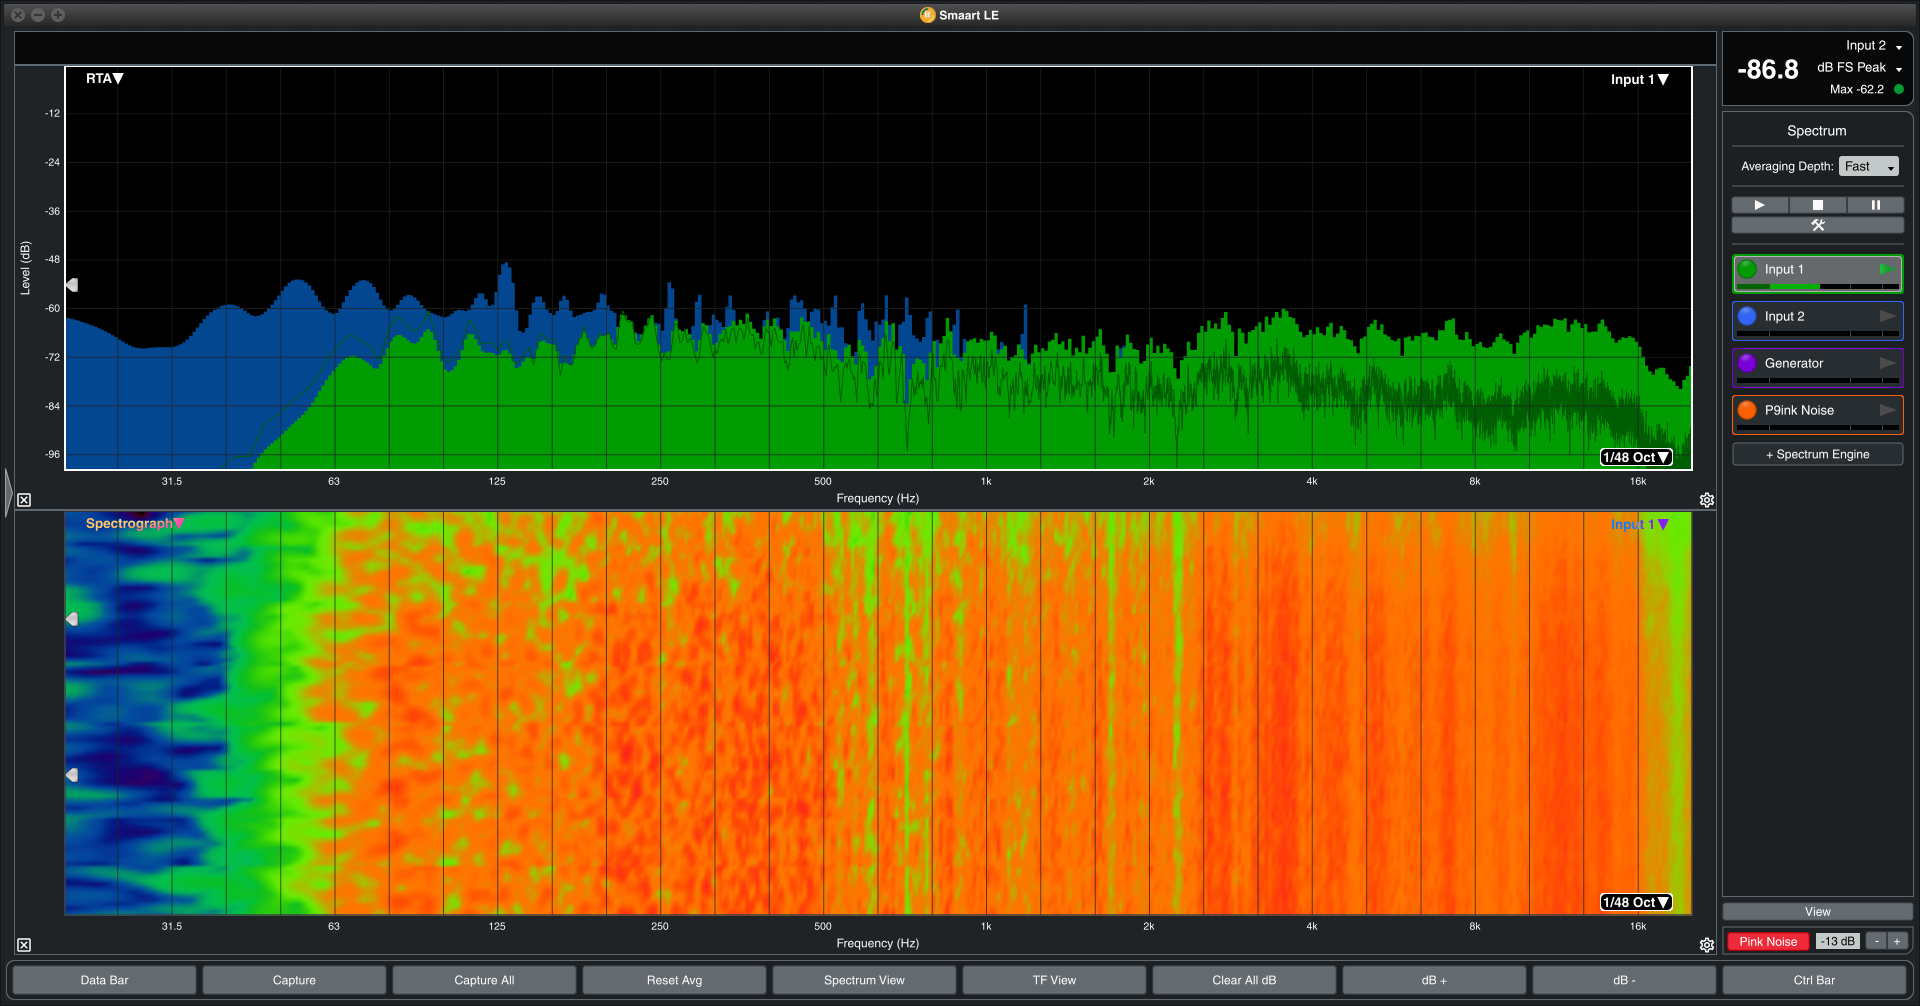Open the RTA graph type dropdown
The image size is (1920, 1006).
(x=104, y=78)
